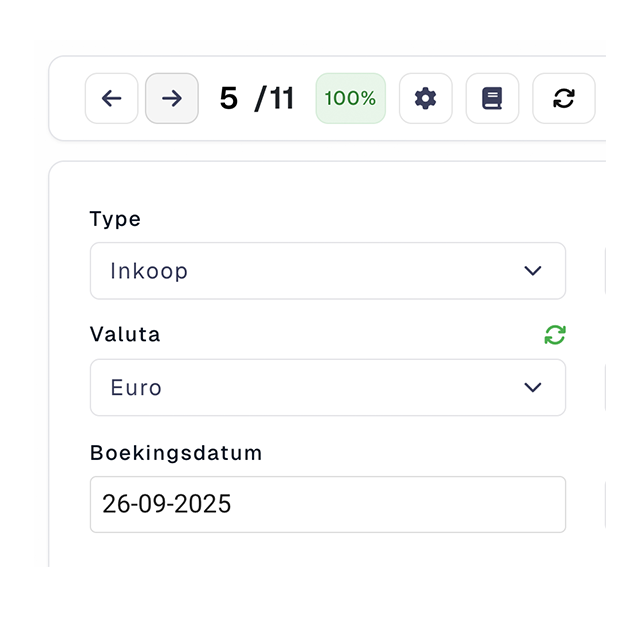
Task: Click the Boekingsdatum date field
Action: [x=327, y=504]
